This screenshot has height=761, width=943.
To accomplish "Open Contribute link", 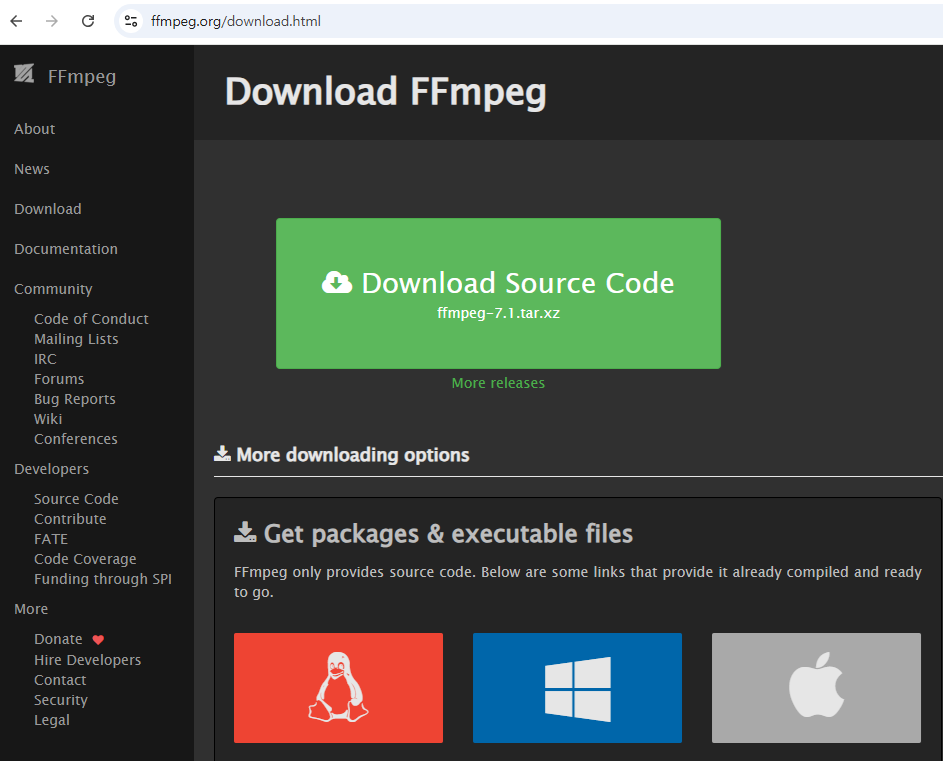I will click(70, 519).
